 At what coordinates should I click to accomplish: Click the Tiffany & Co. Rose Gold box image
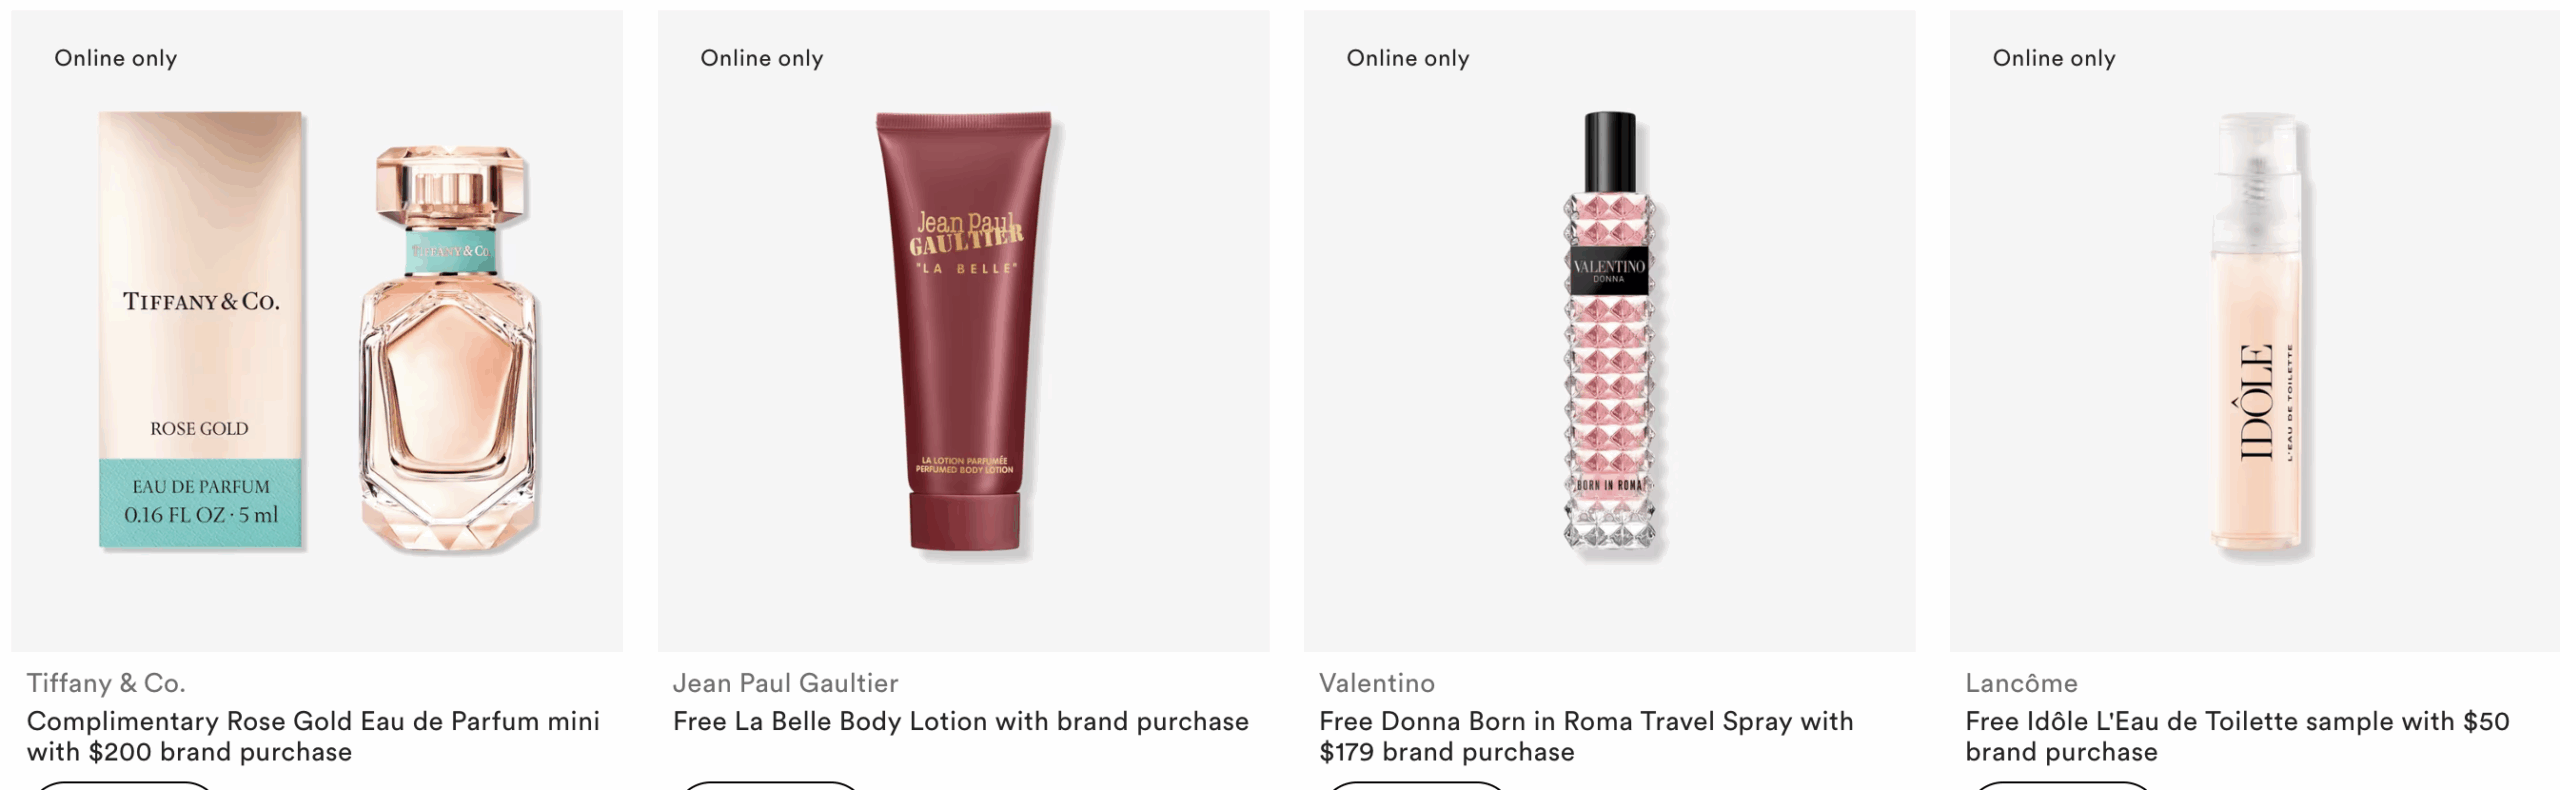(200, 330)
